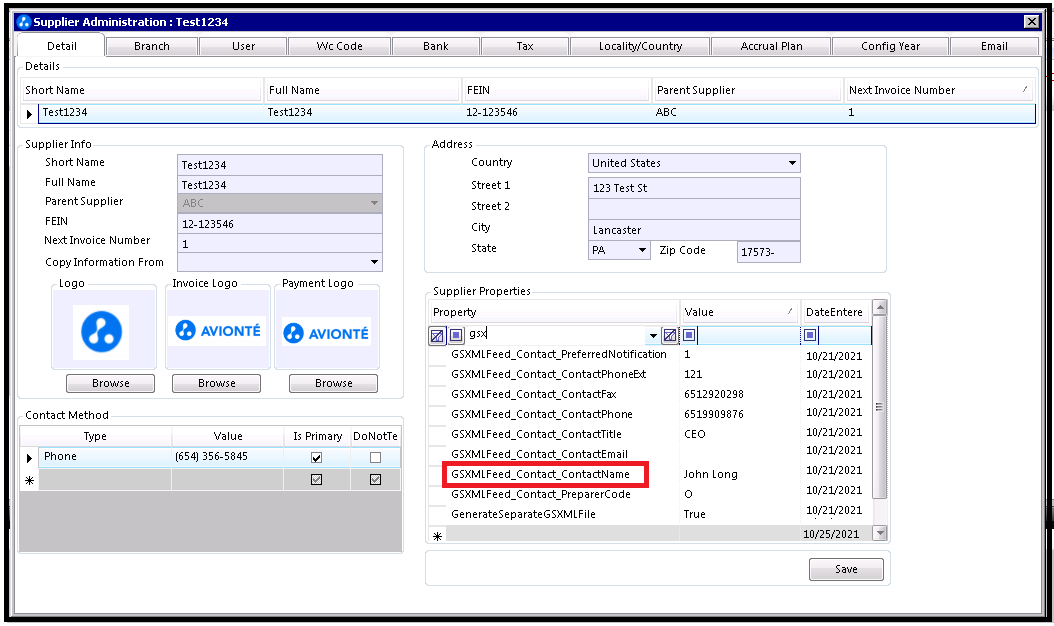1054x626 pixels.
Task: Click the Supplier Properties vertical scrollbar thumb
Action: pyautogui.click(x=879, y=407)
